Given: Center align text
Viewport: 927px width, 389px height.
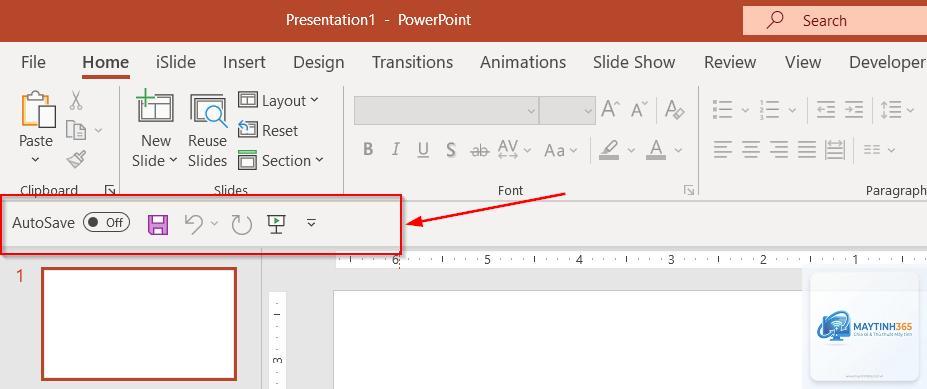Looking at the screenshot, I should pos(751,150).
